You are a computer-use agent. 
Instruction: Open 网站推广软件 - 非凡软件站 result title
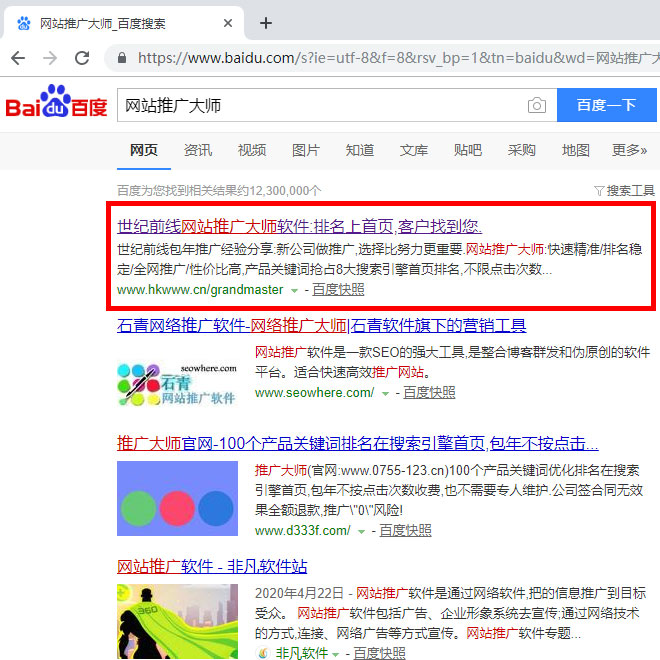[x=212, y=567]
